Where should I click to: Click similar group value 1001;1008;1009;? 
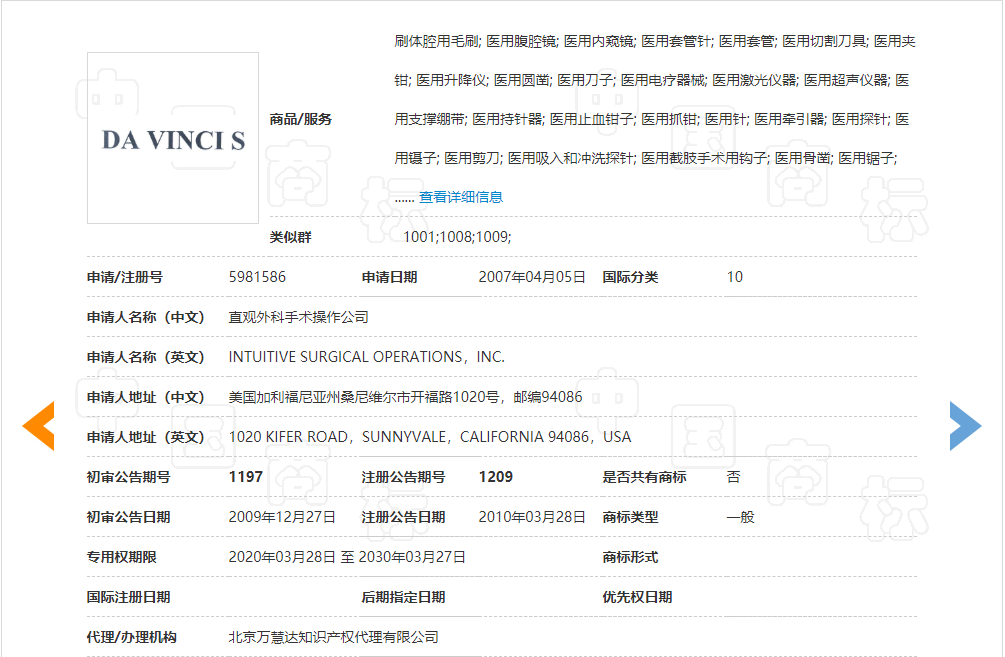click(x=457, y=237)
